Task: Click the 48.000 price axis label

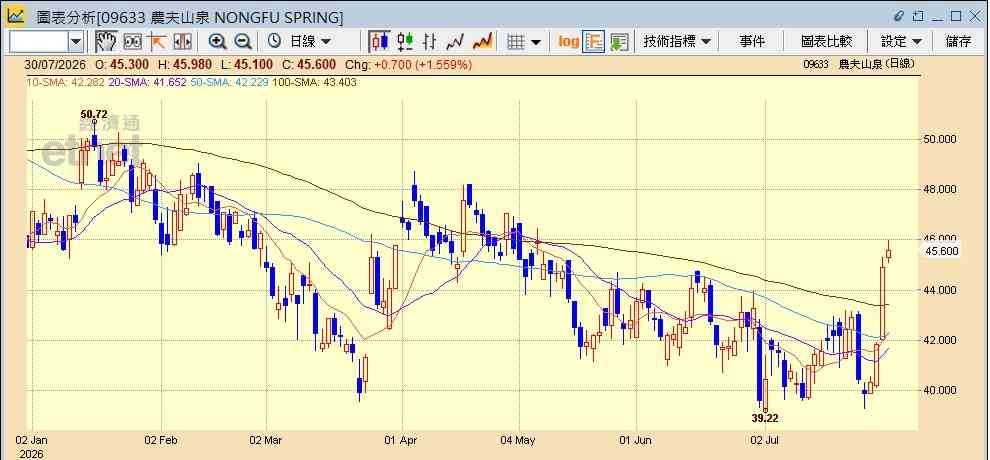Action: pyautogui.click(x=941, y=189)
